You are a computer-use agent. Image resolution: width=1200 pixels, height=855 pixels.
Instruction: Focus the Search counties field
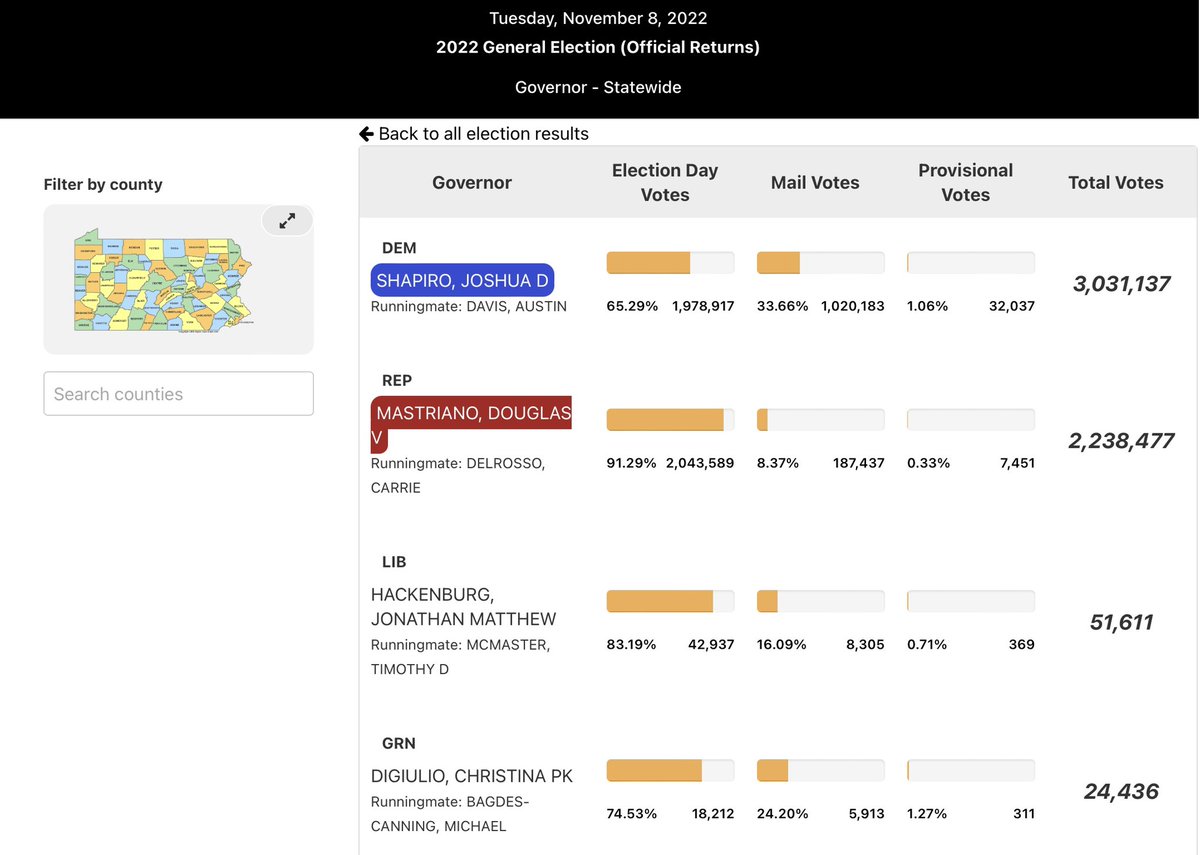coord(179,394)
